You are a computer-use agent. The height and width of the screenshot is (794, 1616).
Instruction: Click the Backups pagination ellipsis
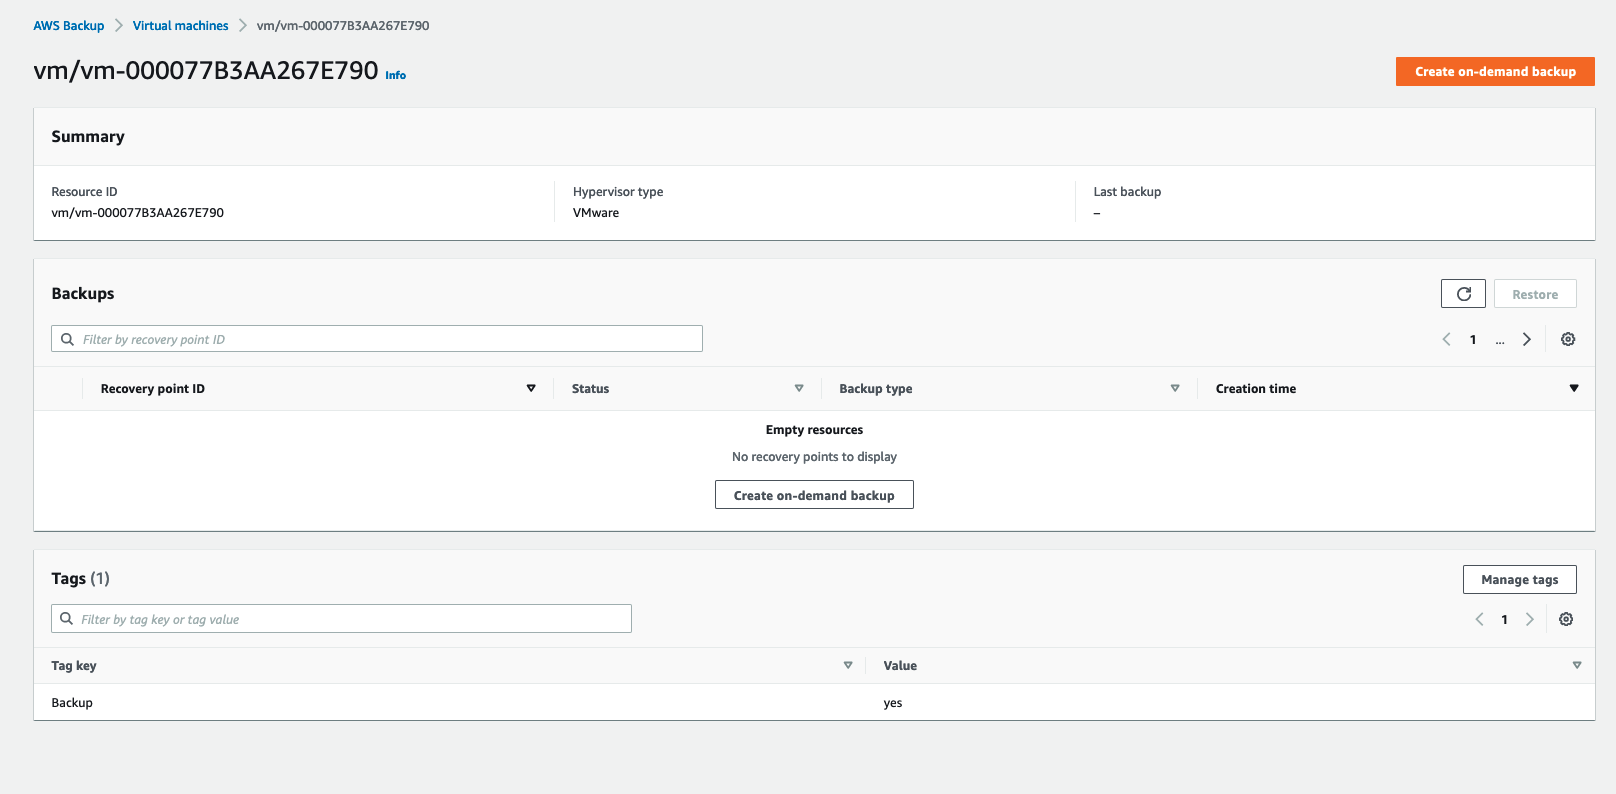[x=1500, y=340]
